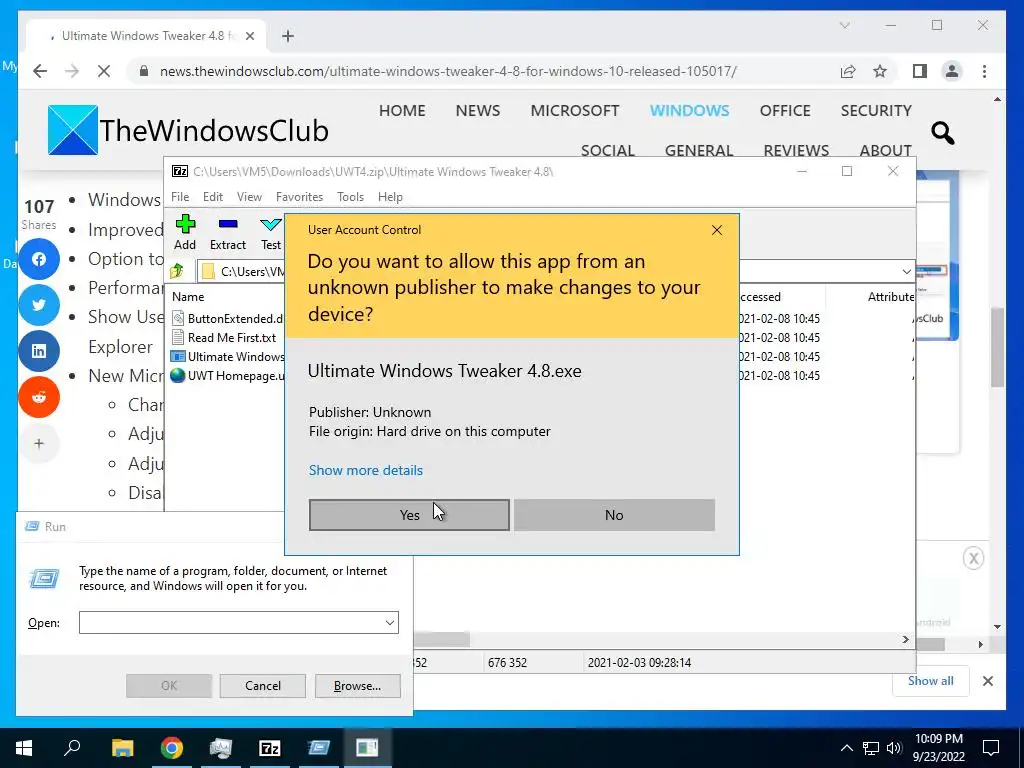Open the Favorites menu in 7-Zip
The width and height of the screenshot is (1024, 768).
click(x=299, y=197)
